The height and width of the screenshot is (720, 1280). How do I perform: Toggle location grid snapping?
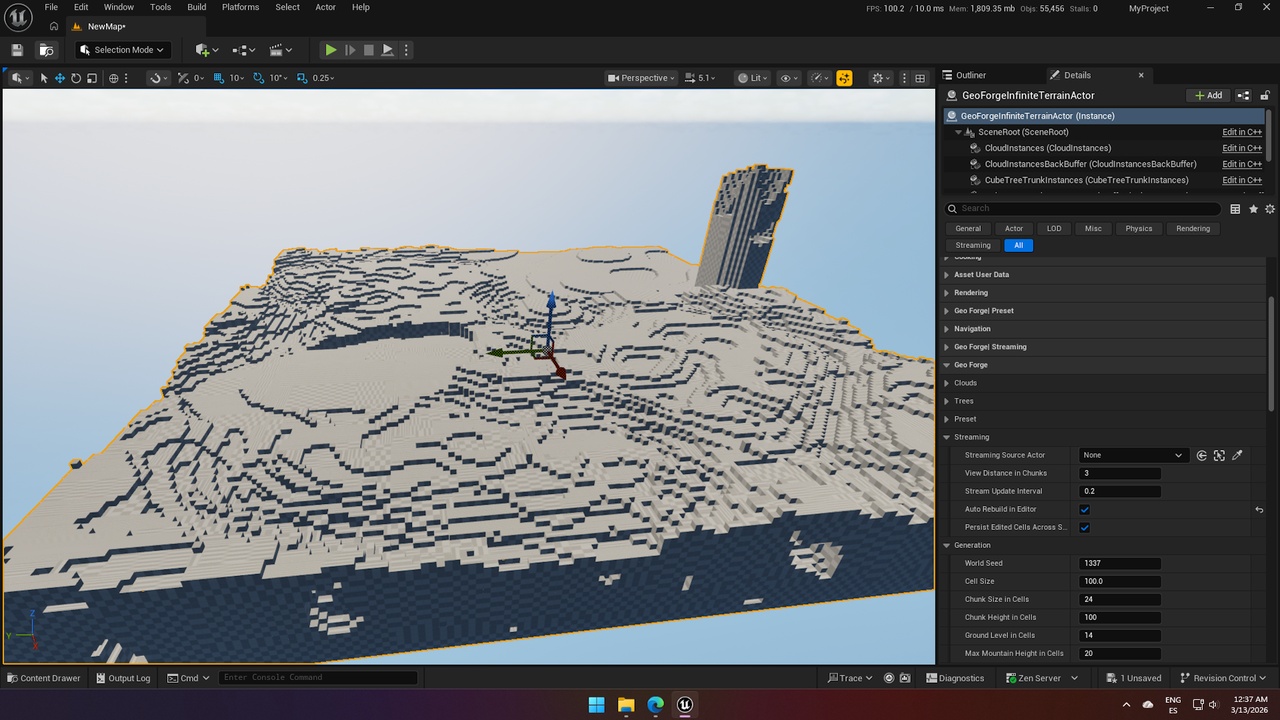(219, 78)
